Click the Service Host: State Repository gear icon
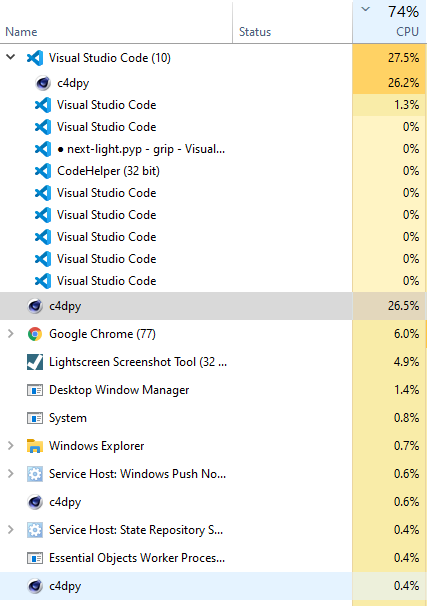 (x=35, y=530)
